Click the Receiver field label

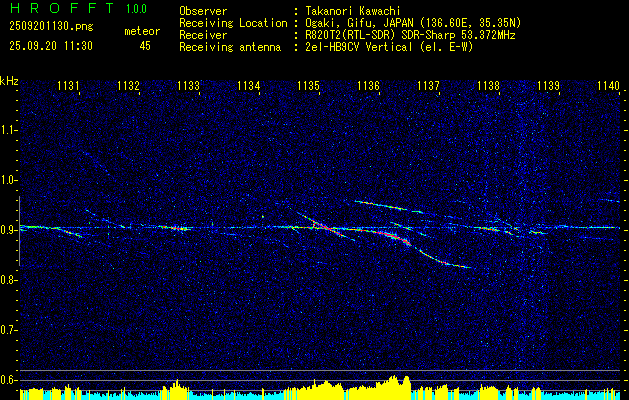(203, 35)
